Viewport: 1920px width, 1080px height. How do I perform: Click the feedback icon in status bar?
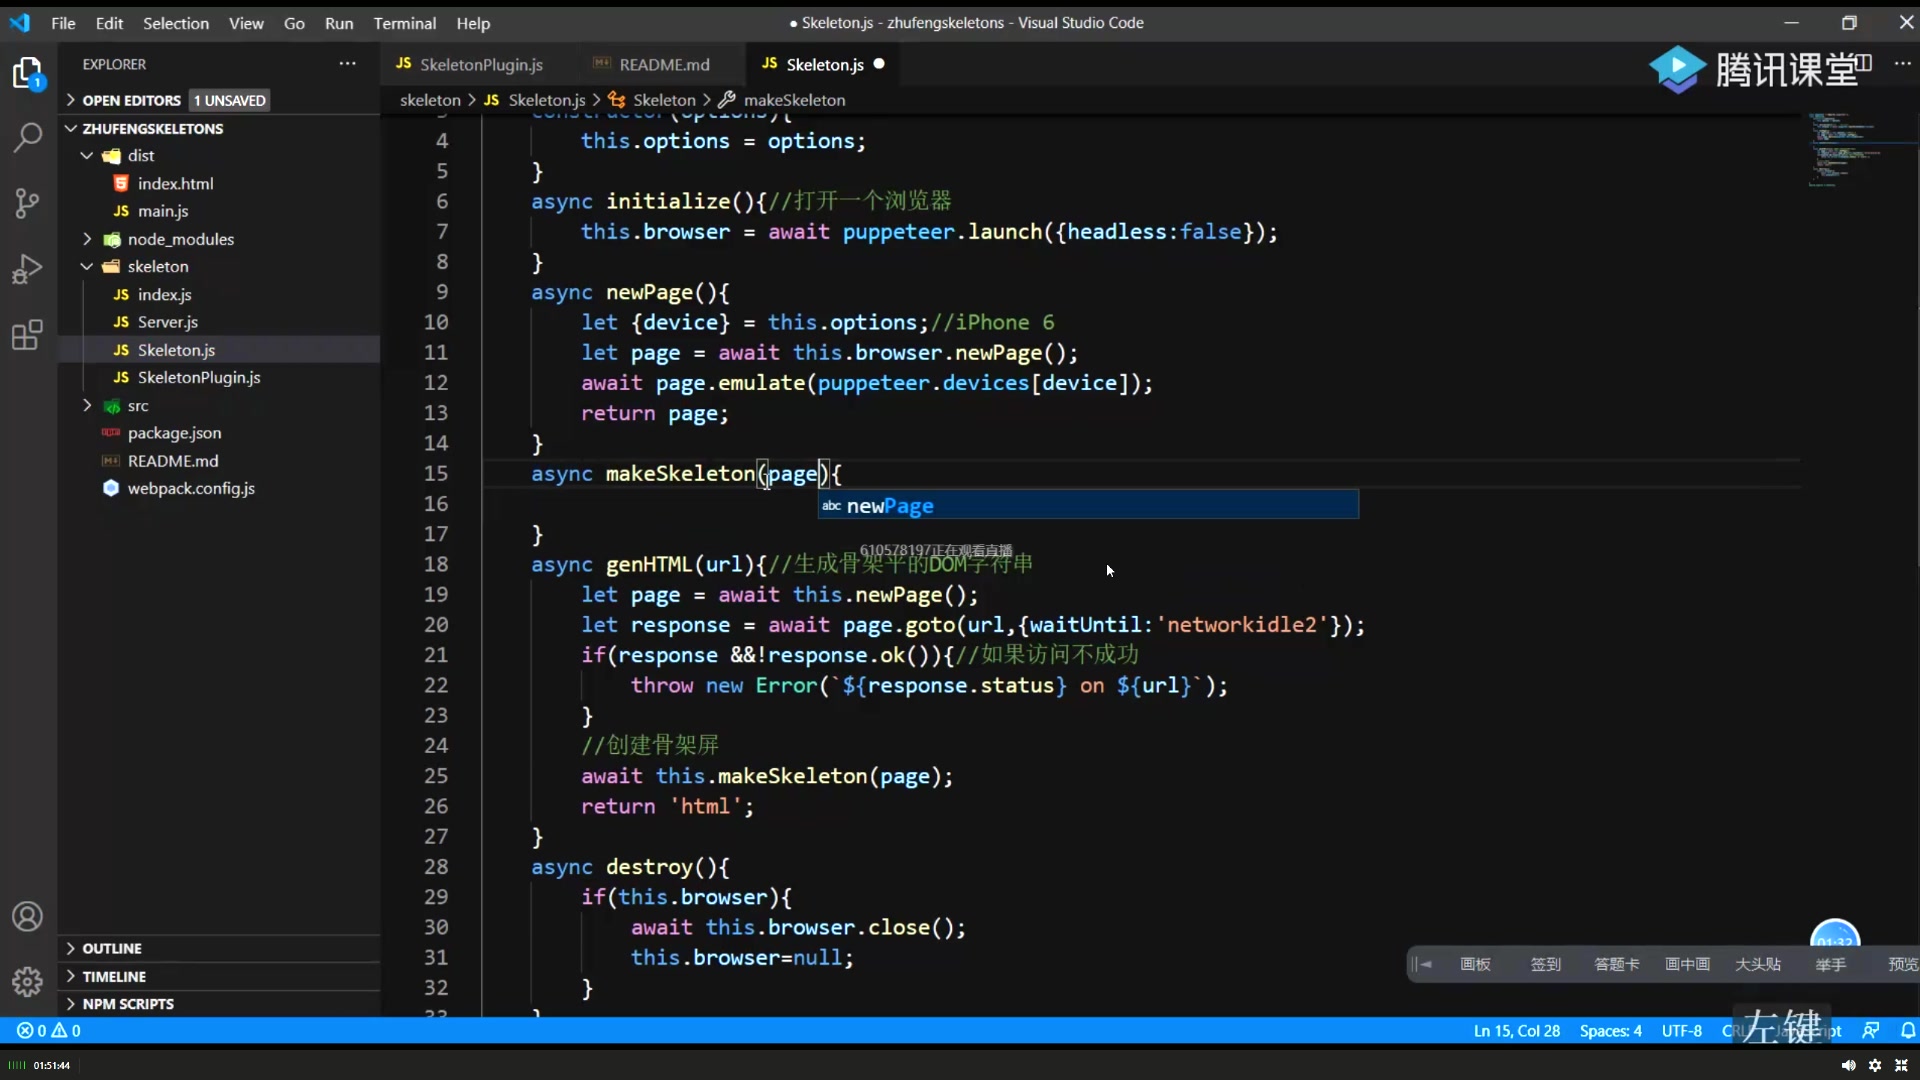[x=1871, y=1031]
